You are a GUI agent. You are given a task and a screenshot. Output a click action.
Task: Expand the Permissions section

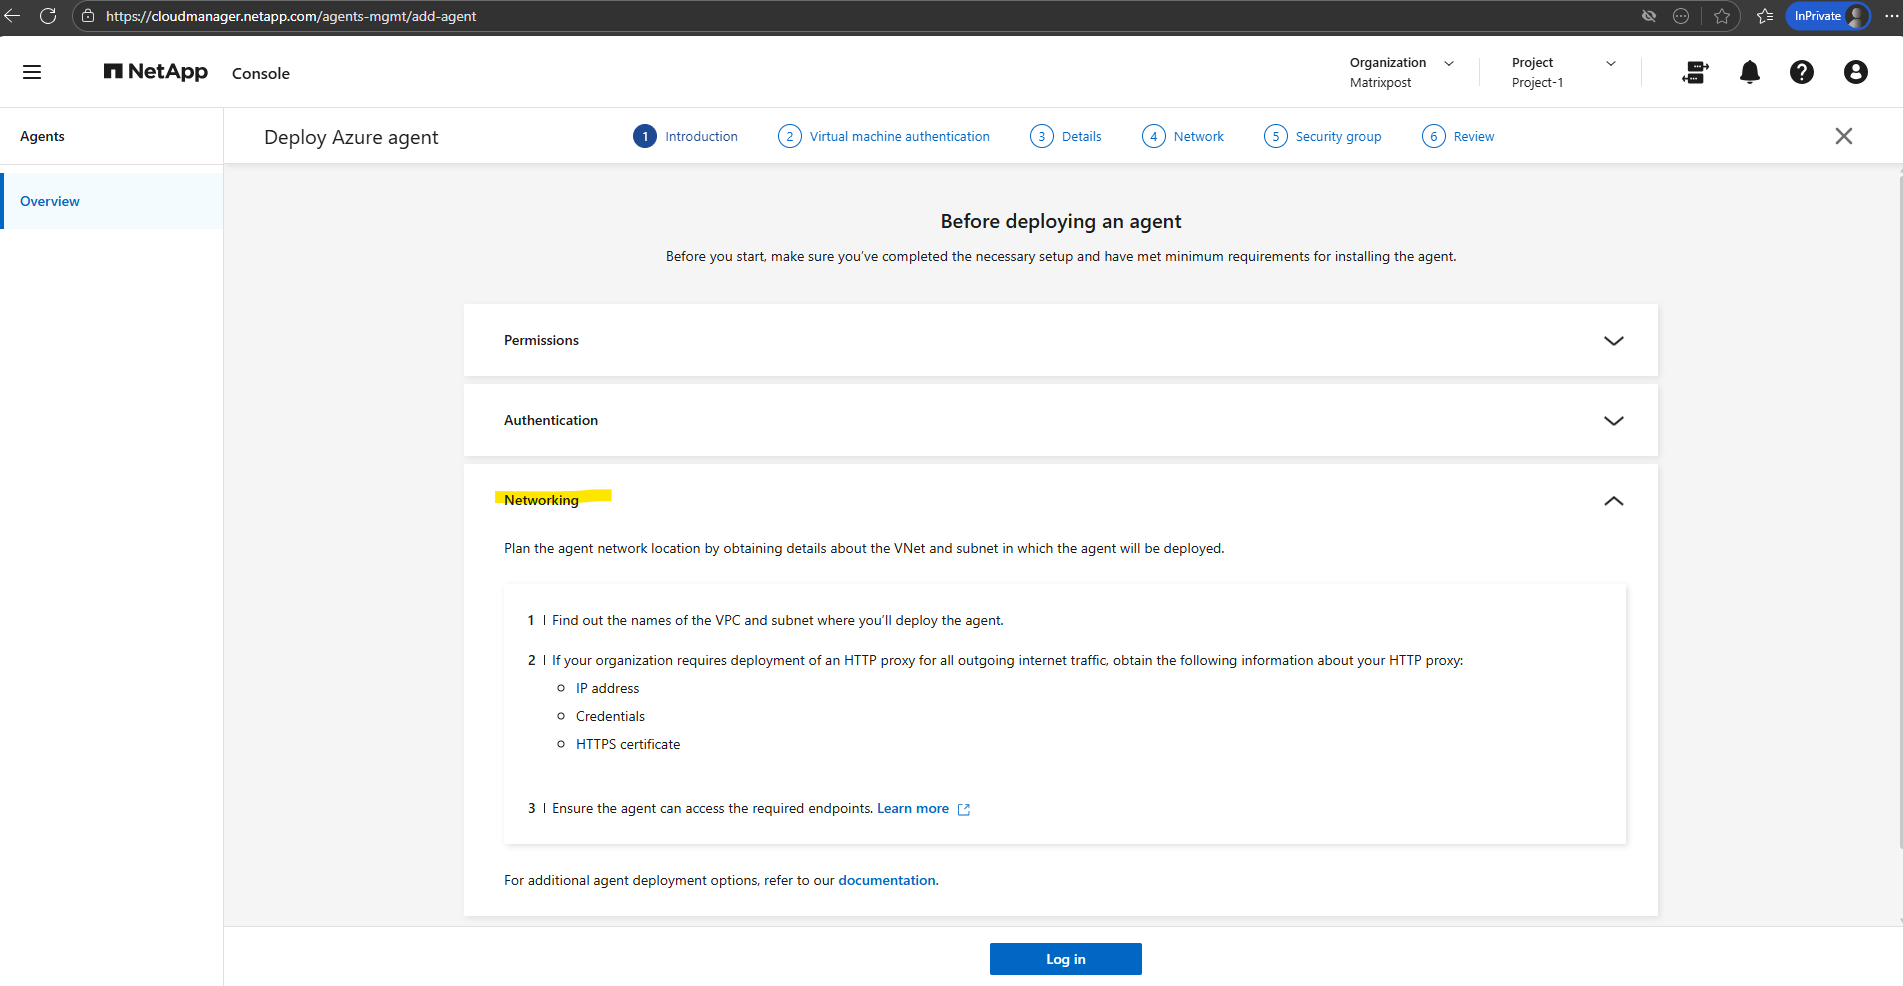pos(1613,341)
